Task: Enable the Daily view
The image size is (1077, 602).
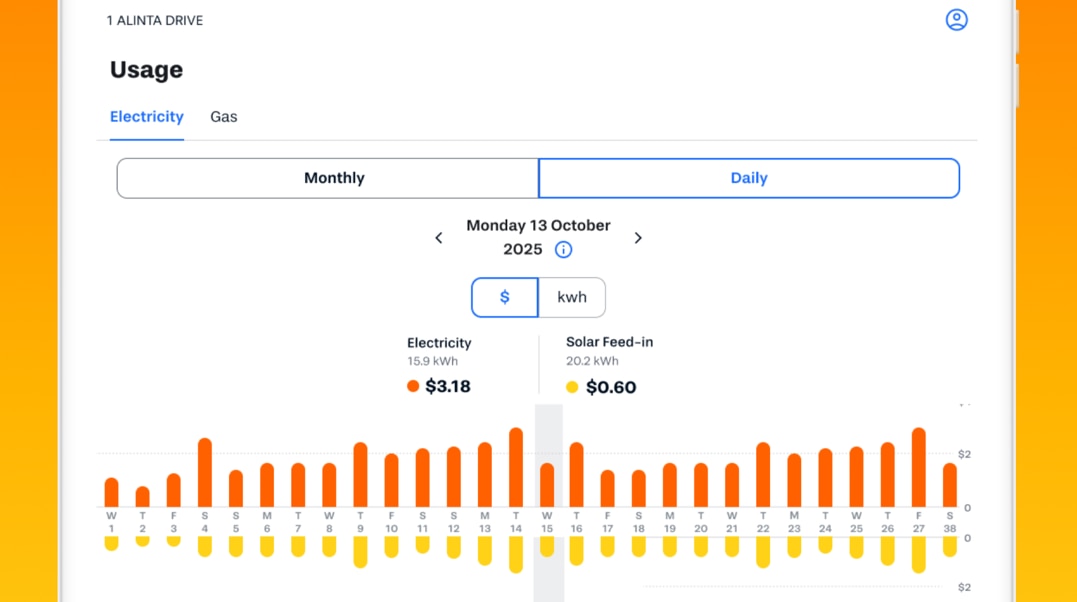Action: click(x=748, y=177)
